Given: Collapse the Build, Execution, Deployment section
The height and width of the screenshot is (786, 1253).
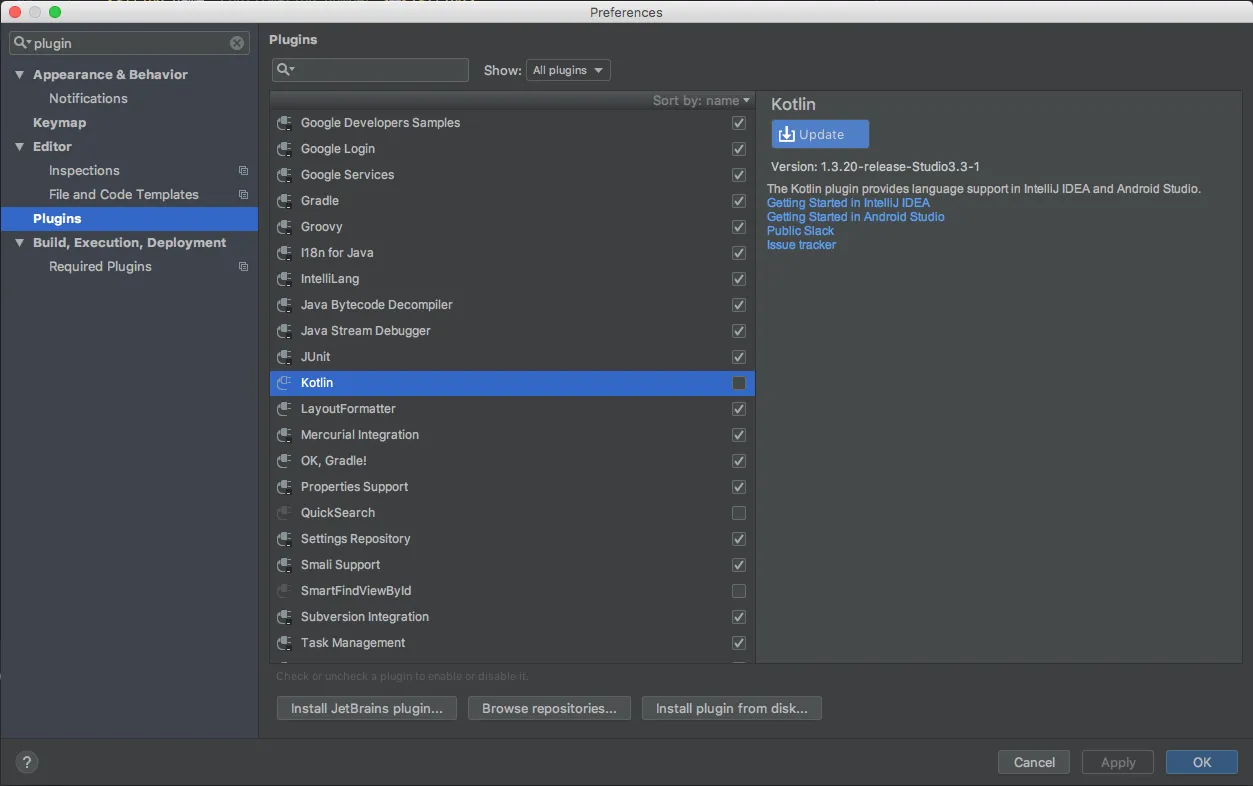Looking at the screenshot, I should pos(19,243).
